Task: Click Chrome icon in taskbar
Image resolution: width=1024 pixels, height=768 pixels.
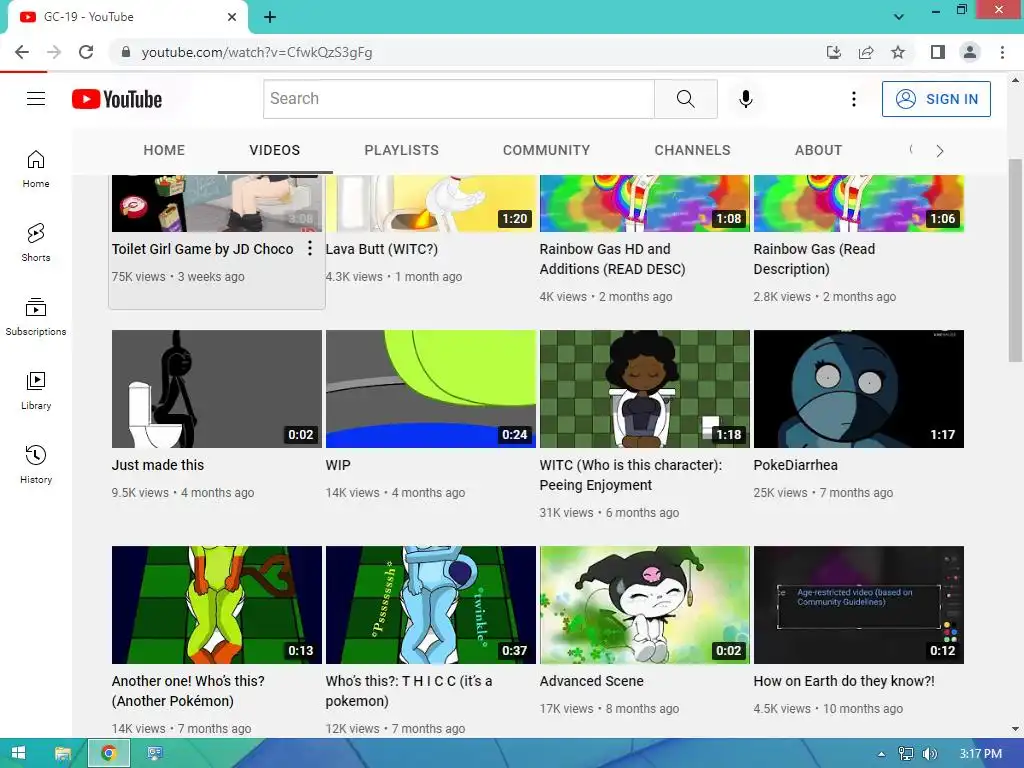Action: click(x=108, y=753)
